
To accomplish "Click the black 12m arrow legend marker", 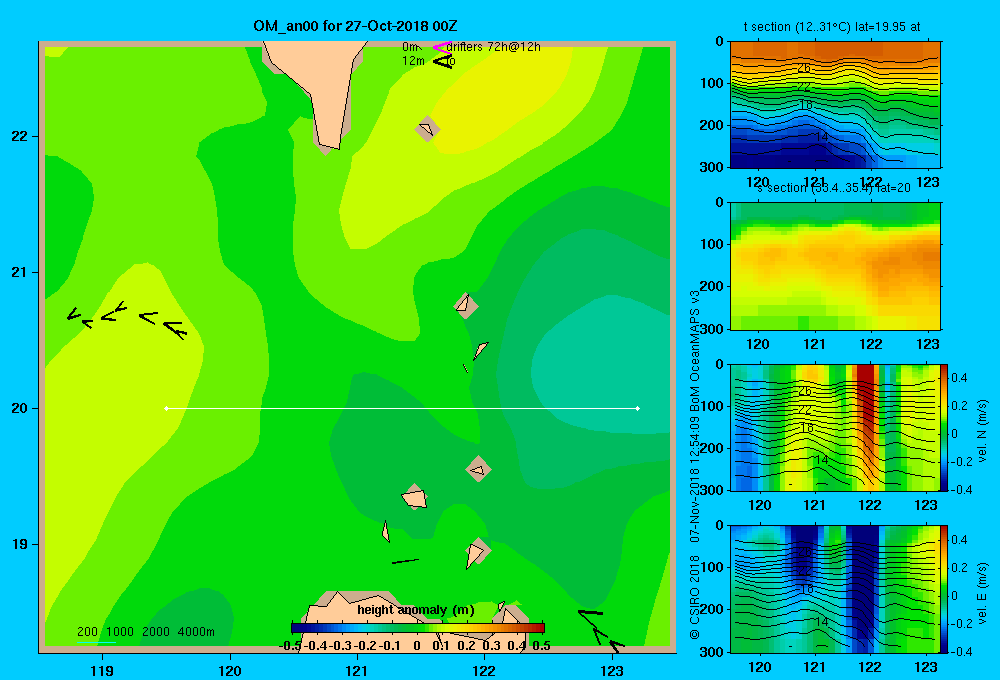I will [x=443, y=61].
